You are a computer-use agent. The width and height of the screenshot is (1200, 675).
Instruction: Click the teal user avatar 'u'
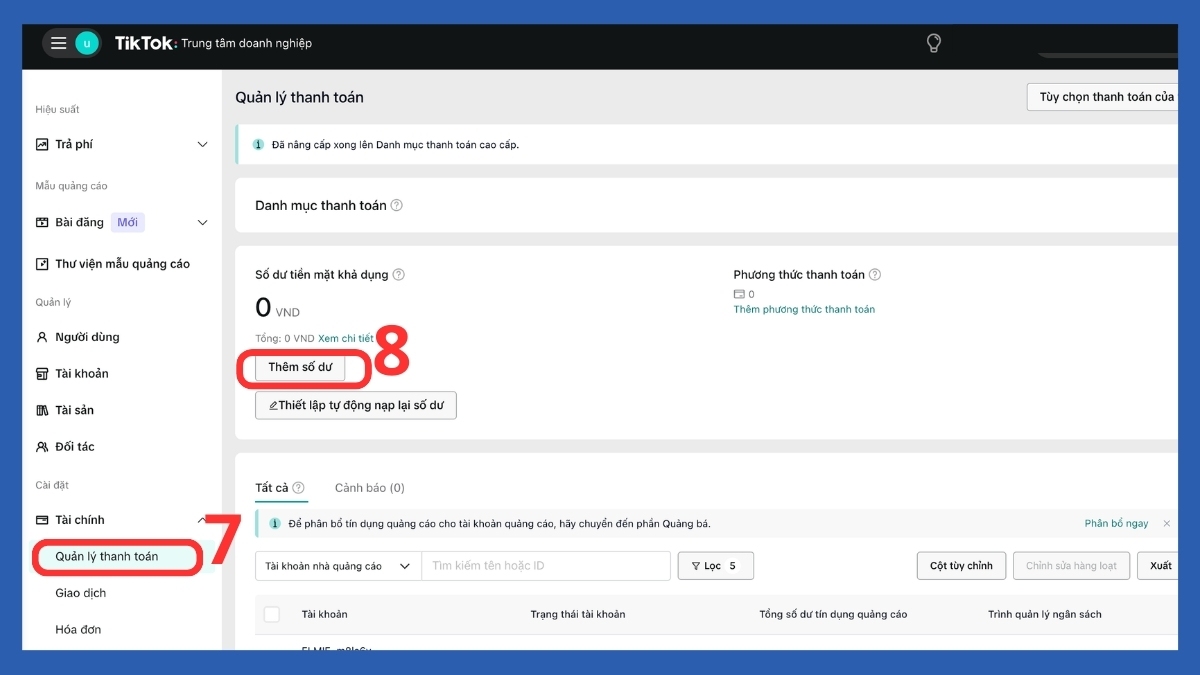point(87,43)
